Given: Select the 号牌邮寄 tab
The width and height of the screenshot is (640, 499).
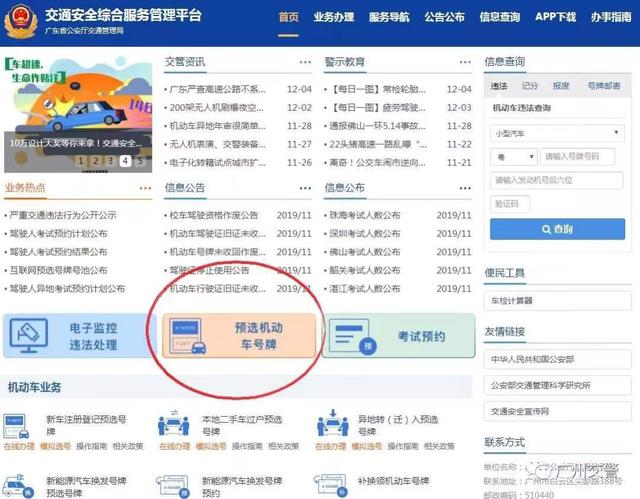Looking at the screenshot, I should [x=603, y=86].
